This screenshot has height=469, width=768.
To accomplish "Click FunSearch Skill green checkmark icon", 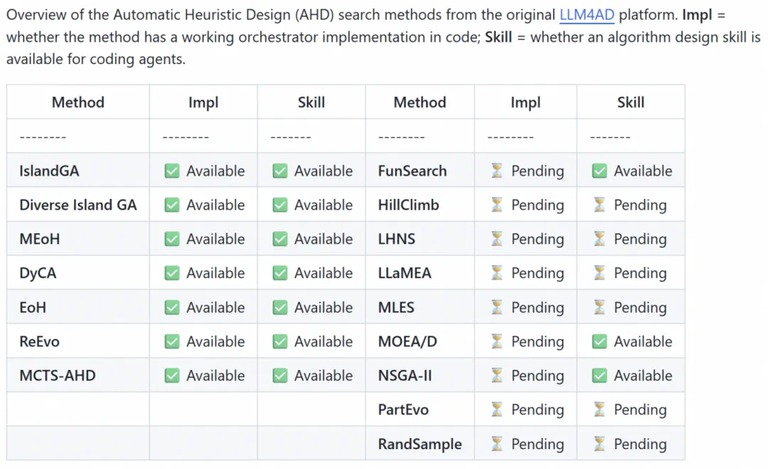I will pyautogui.click(x=600, y=171).
